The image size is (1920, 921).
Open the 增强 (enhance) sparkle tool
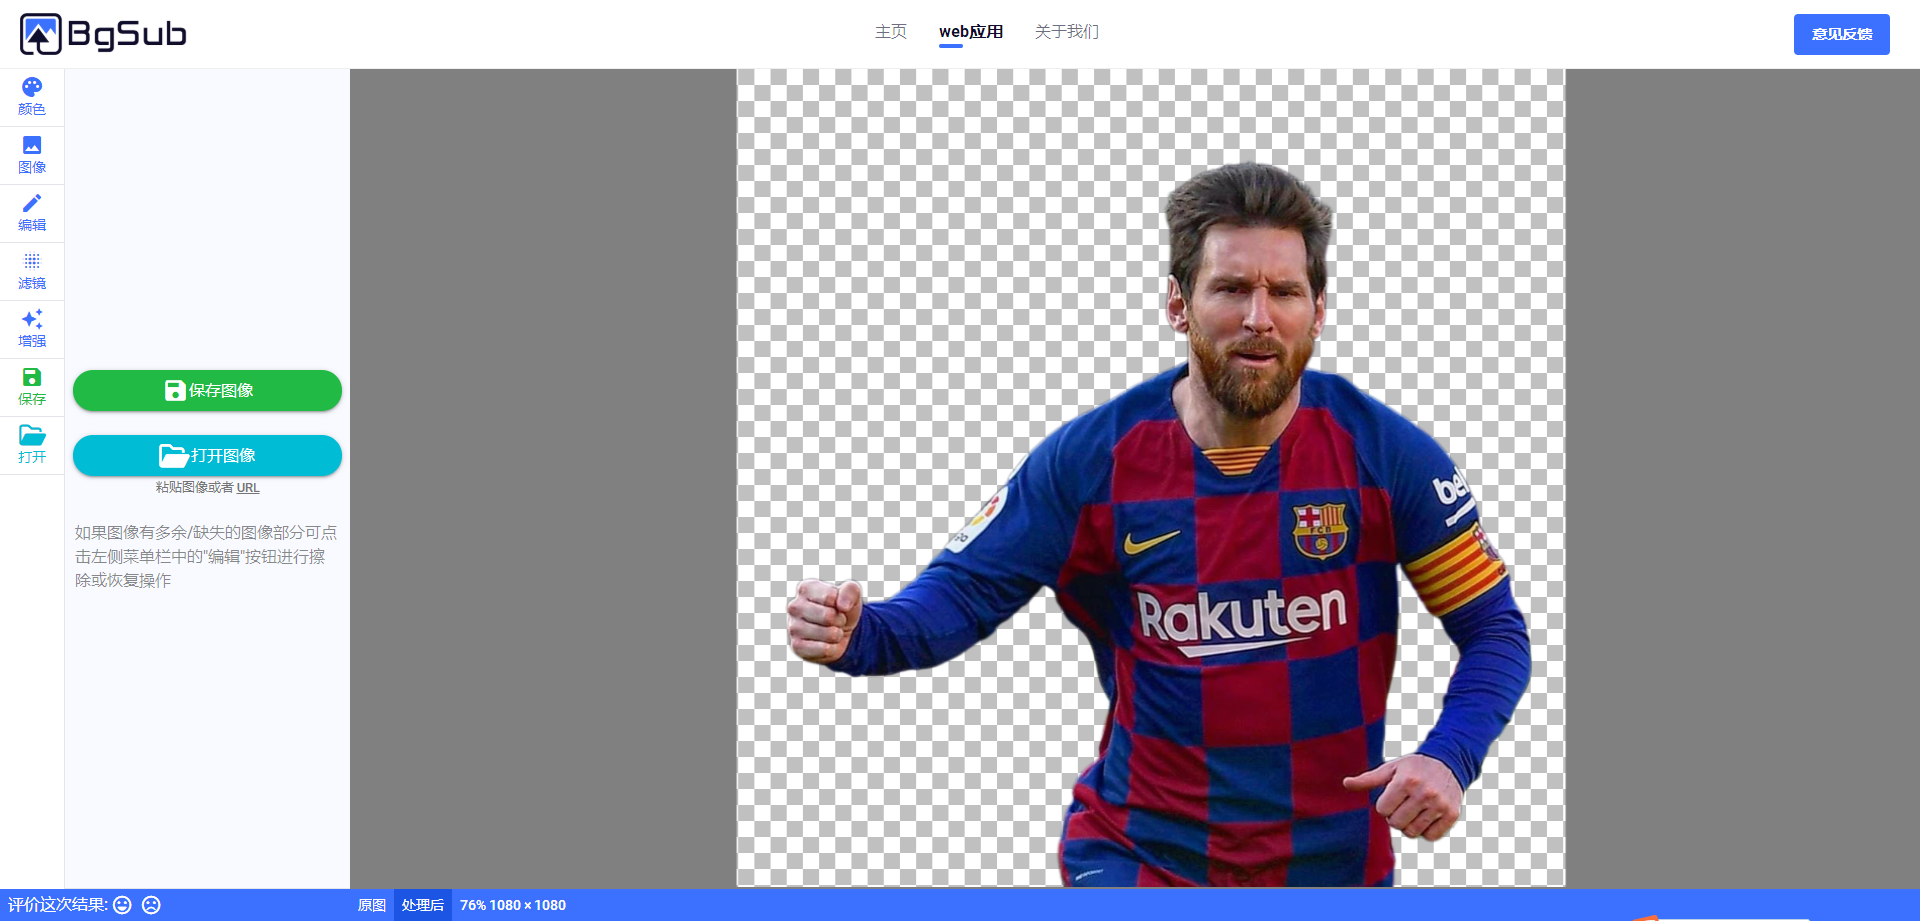click(32, 329)
